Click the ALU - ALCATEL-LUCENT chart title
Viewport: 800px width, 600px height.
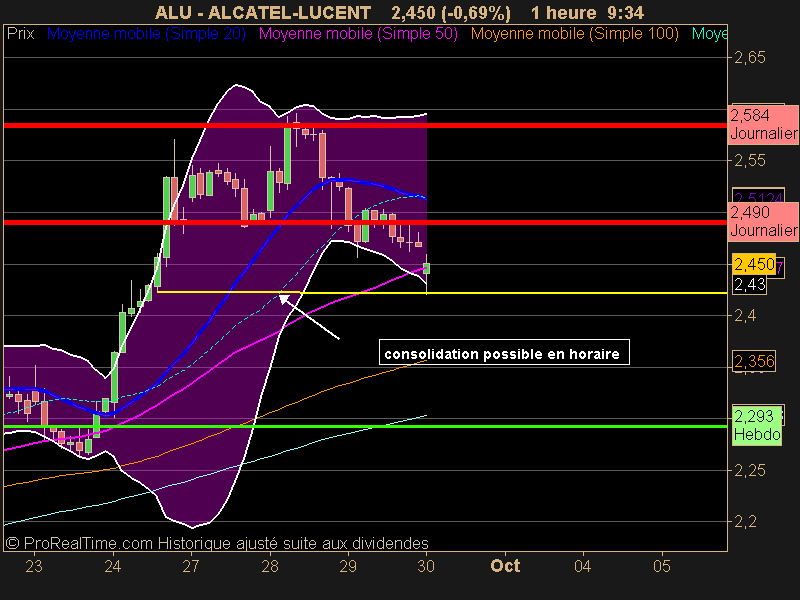click(x=263, y=13)
